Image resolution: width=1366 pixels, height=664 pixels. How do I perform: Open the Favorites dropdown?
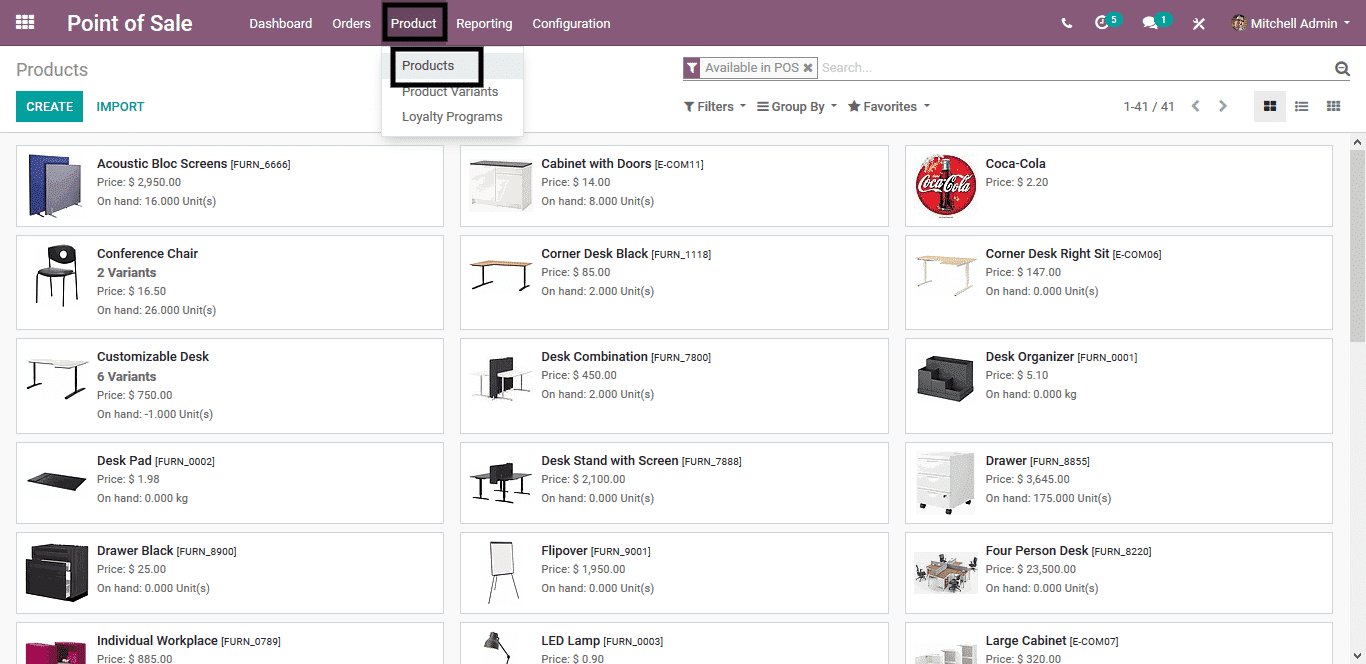888,107
